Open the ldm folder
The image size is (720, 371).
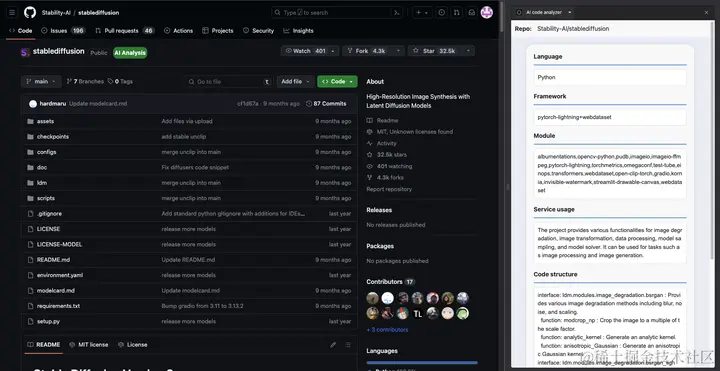pos(42,183)
